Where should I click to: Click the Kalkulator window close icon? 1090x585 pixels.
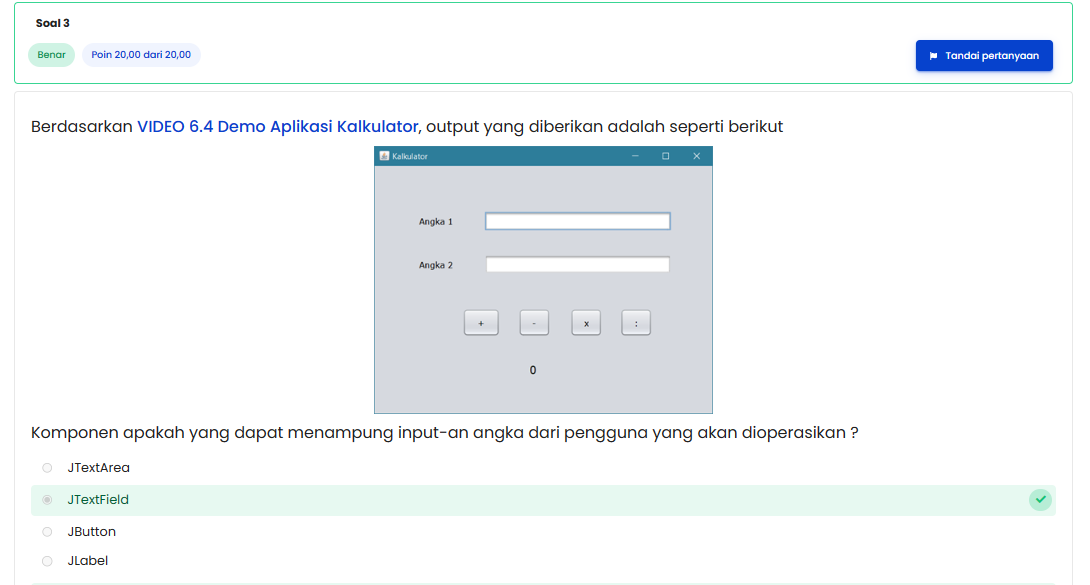[x=697, y=156]
